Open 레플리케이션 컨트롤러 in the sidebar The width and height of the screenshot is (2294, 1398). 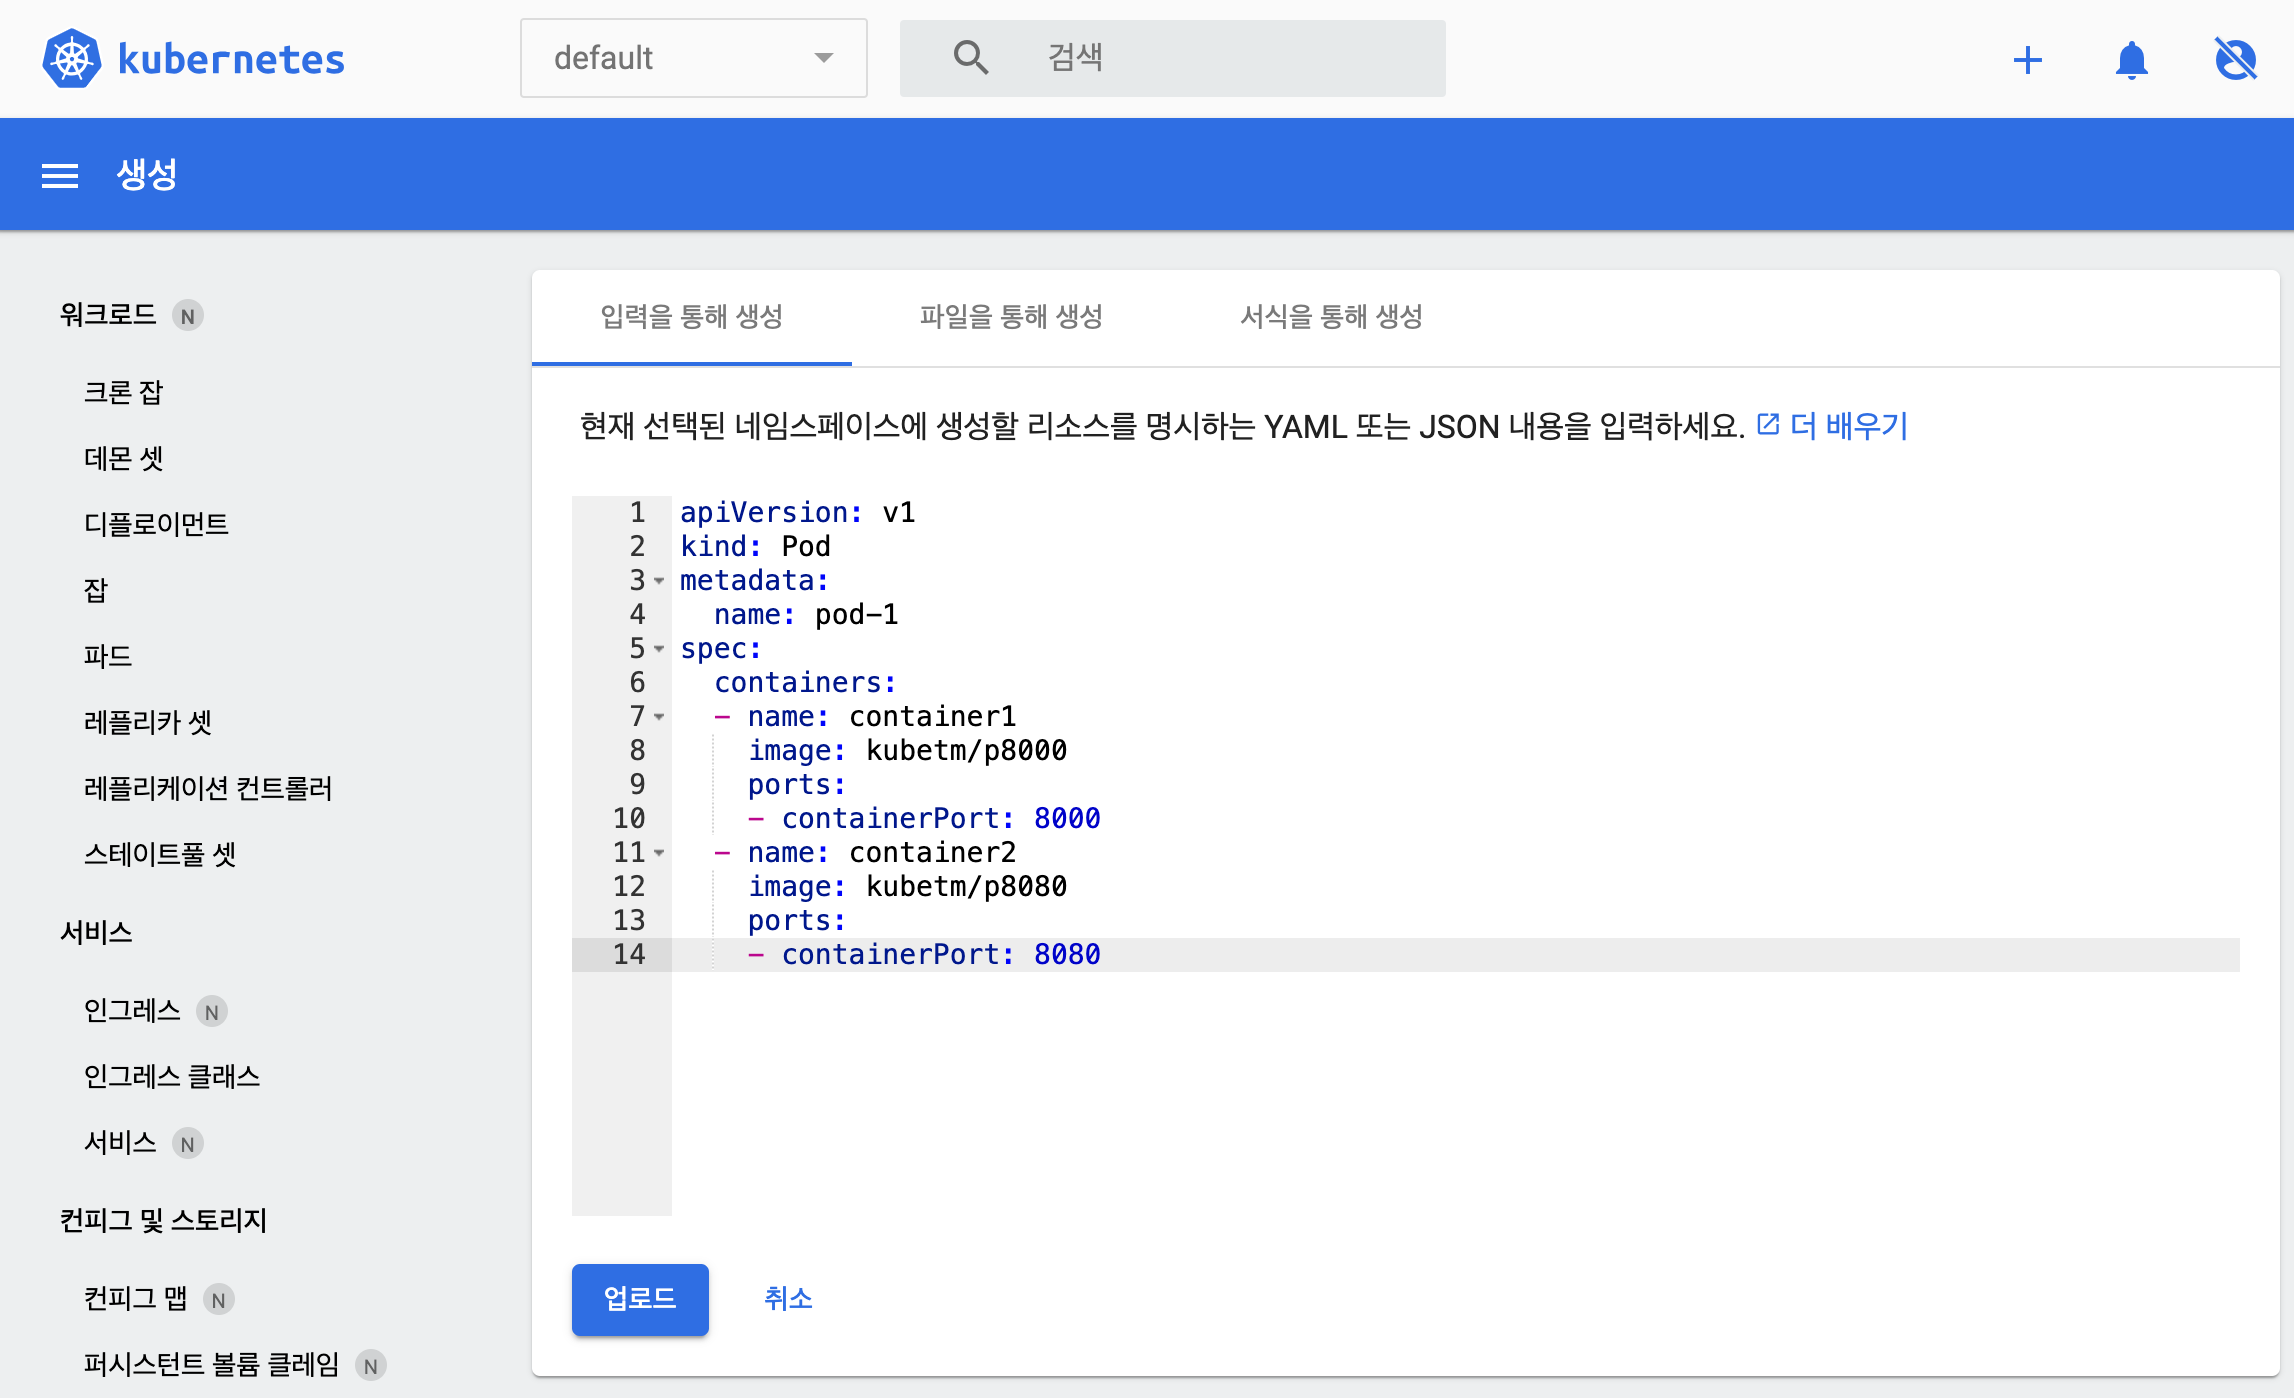pos(208,788)
